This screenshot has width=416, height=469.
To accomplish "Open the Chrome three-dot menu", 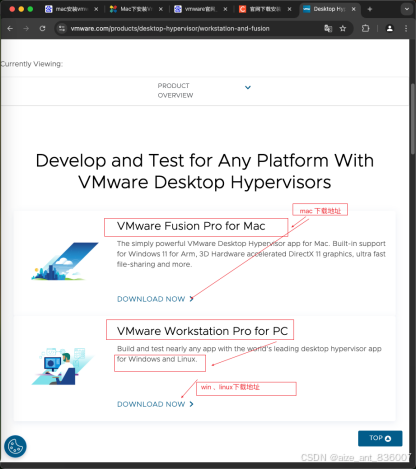I will [x=406, y=29].
